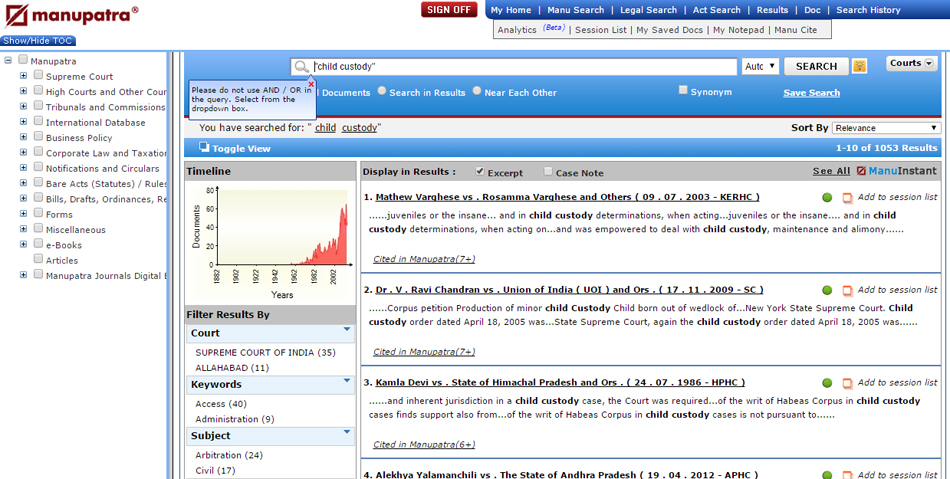Close the AND/OR query tooltip

[311, 84]
